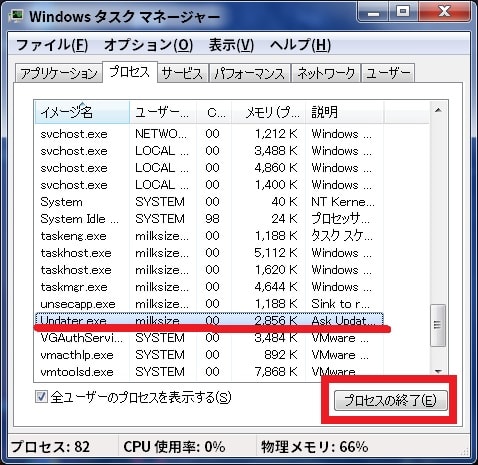Click the 物理メモリ: 66% status entry

[x=315, y=447]
